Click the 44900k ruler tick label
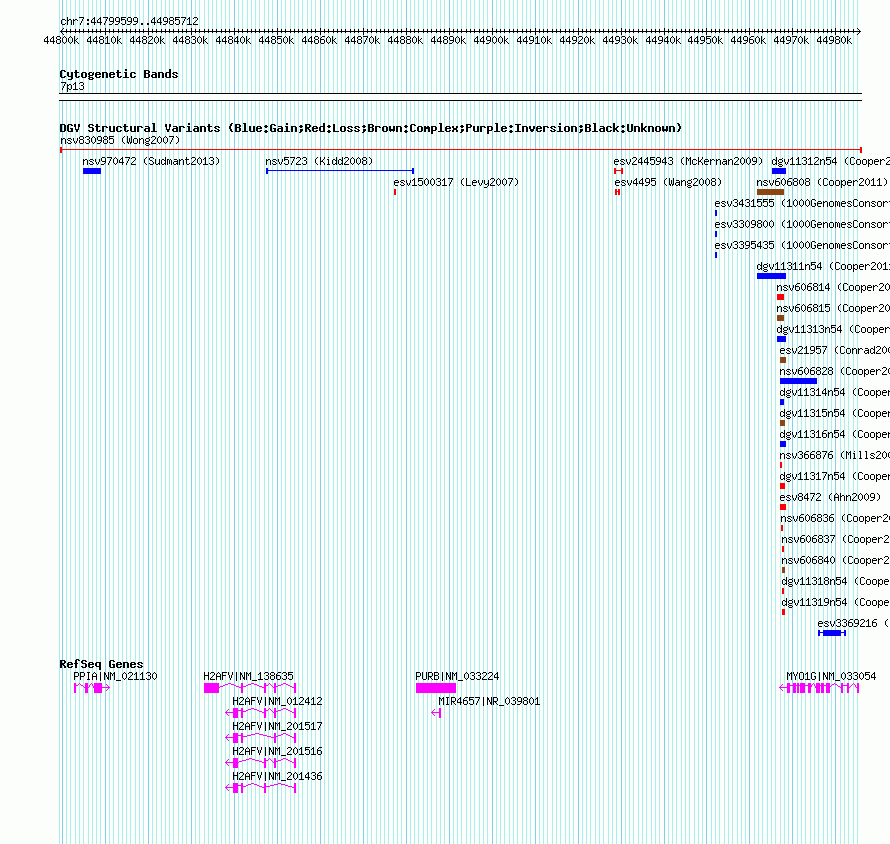This screenshot has width=890, height=844. click(491, 40)
